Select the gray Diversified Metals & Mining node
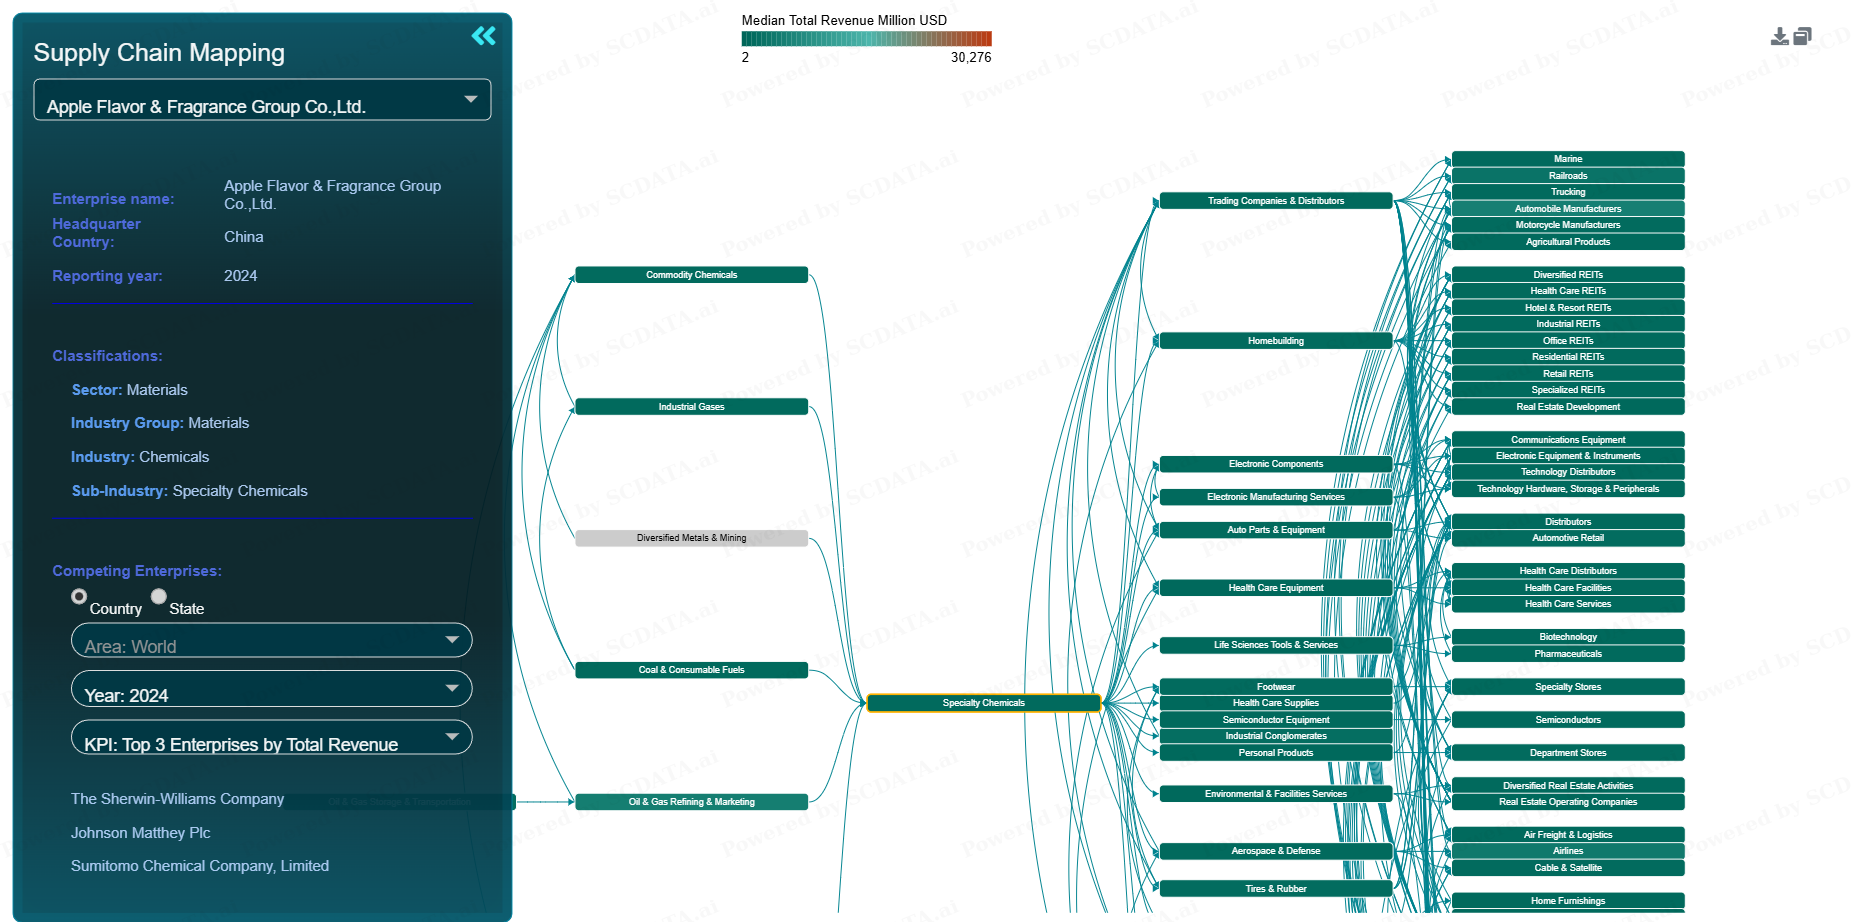Screen dimensions: 1851x922 click(691, 538)
